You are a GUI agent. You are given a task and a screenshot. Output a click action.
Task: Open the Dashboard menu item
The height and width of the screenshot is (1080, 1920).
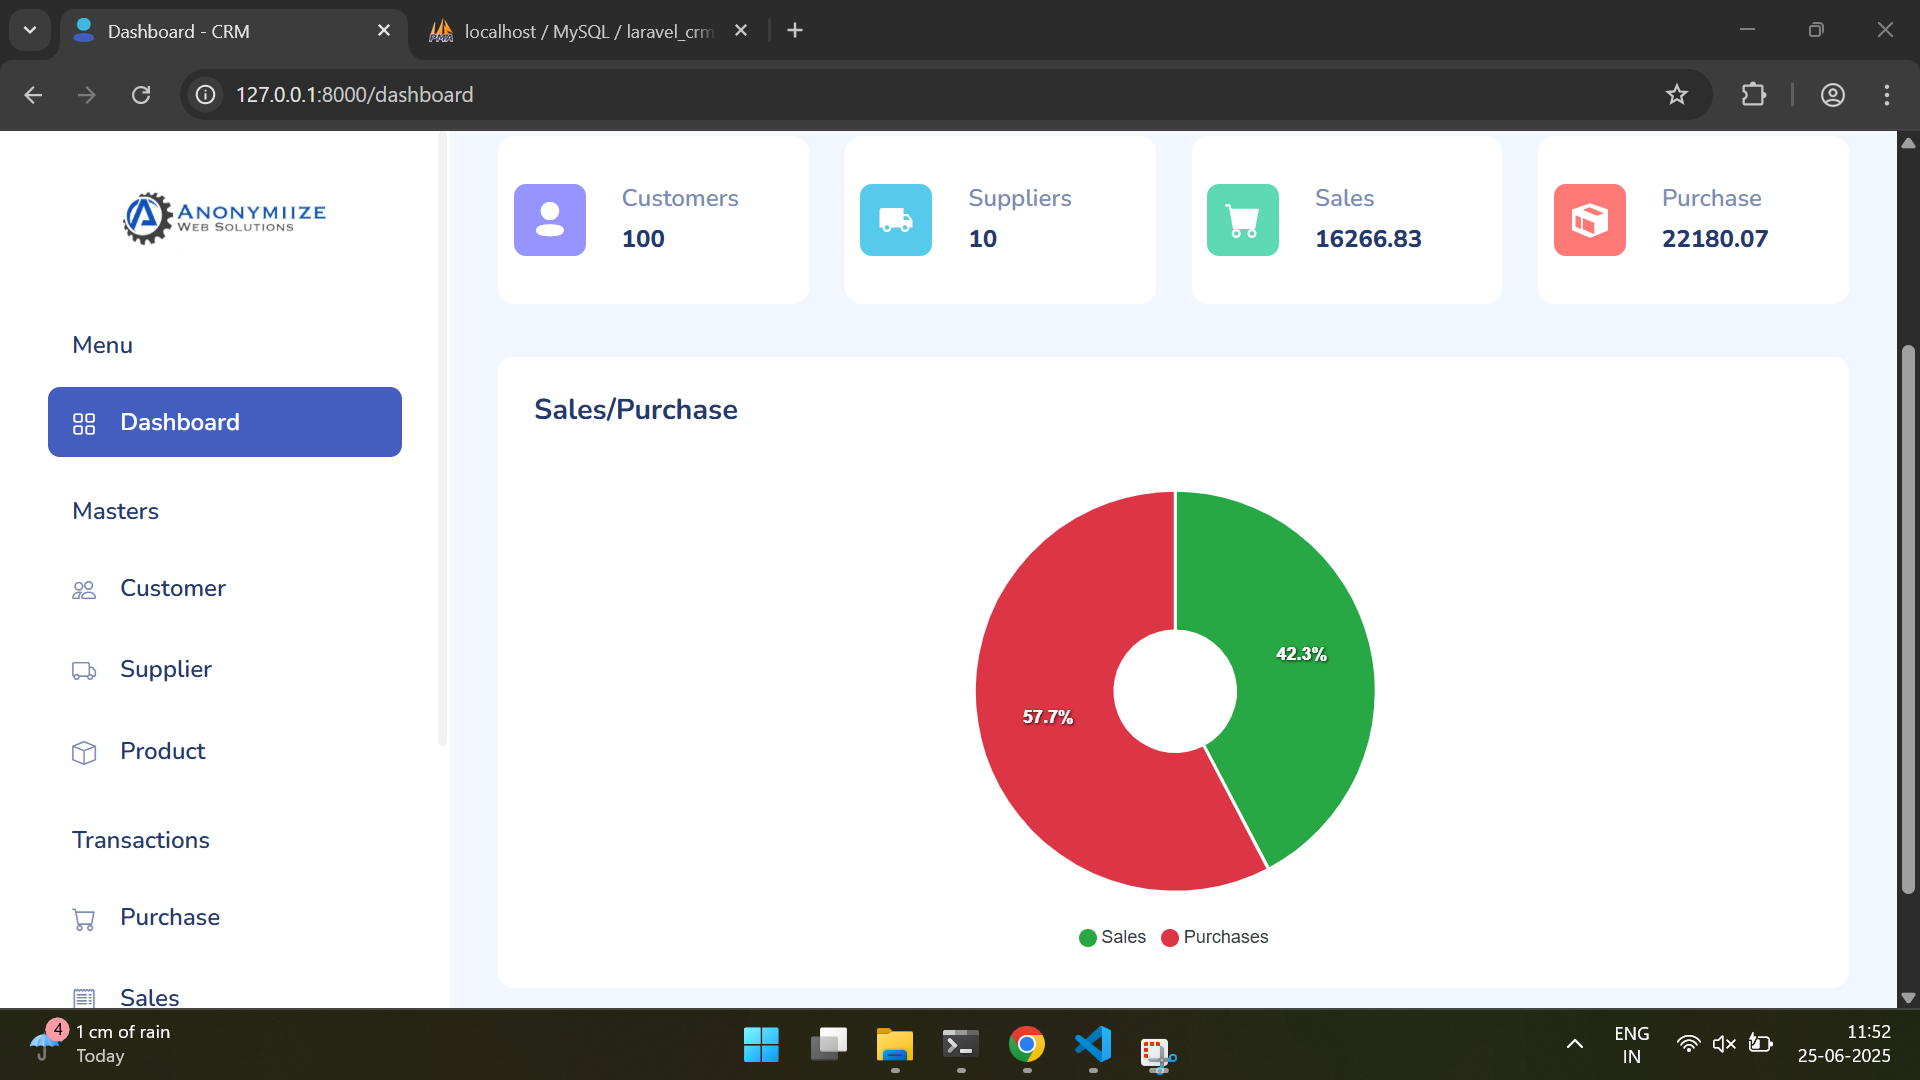tap(225, 422)
